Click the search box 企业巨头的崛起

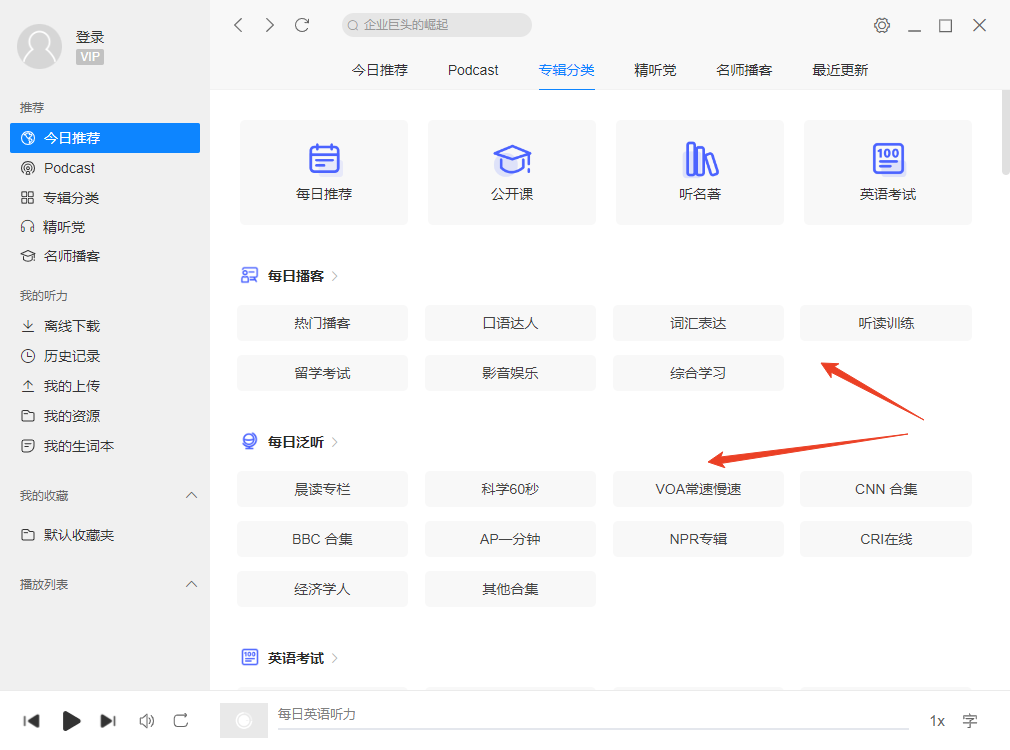(437, 25)
